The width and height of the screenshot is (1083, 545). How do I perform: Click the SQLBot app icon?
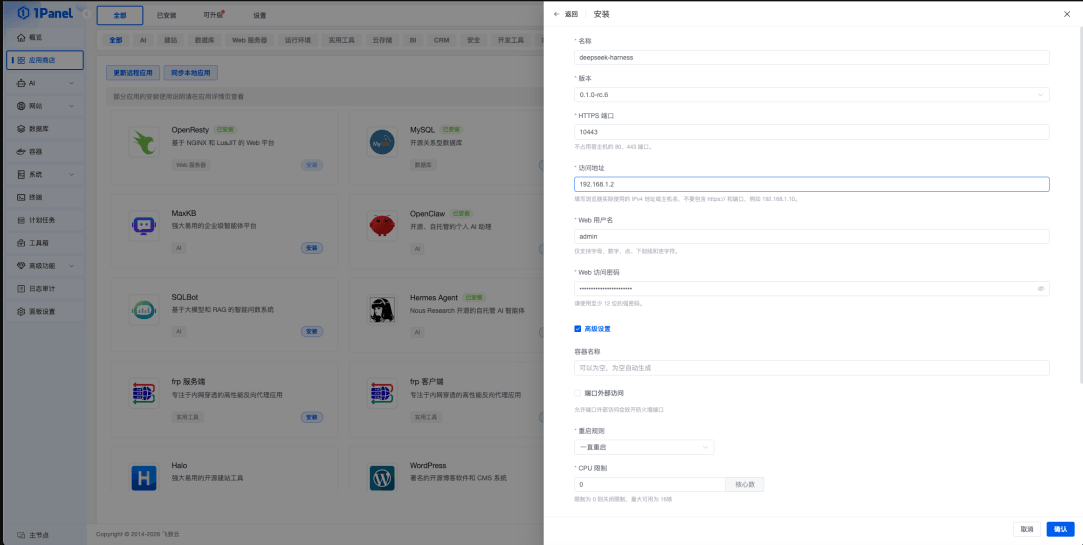coord(144,309)
